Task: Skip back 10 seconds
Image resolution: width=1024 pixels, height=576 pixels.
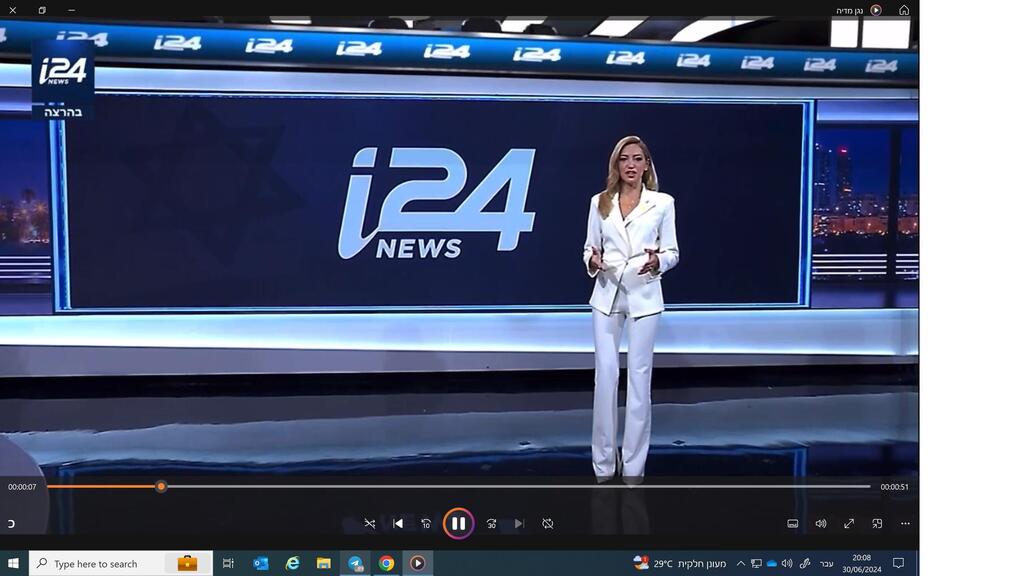Action: tap(426, 523)
